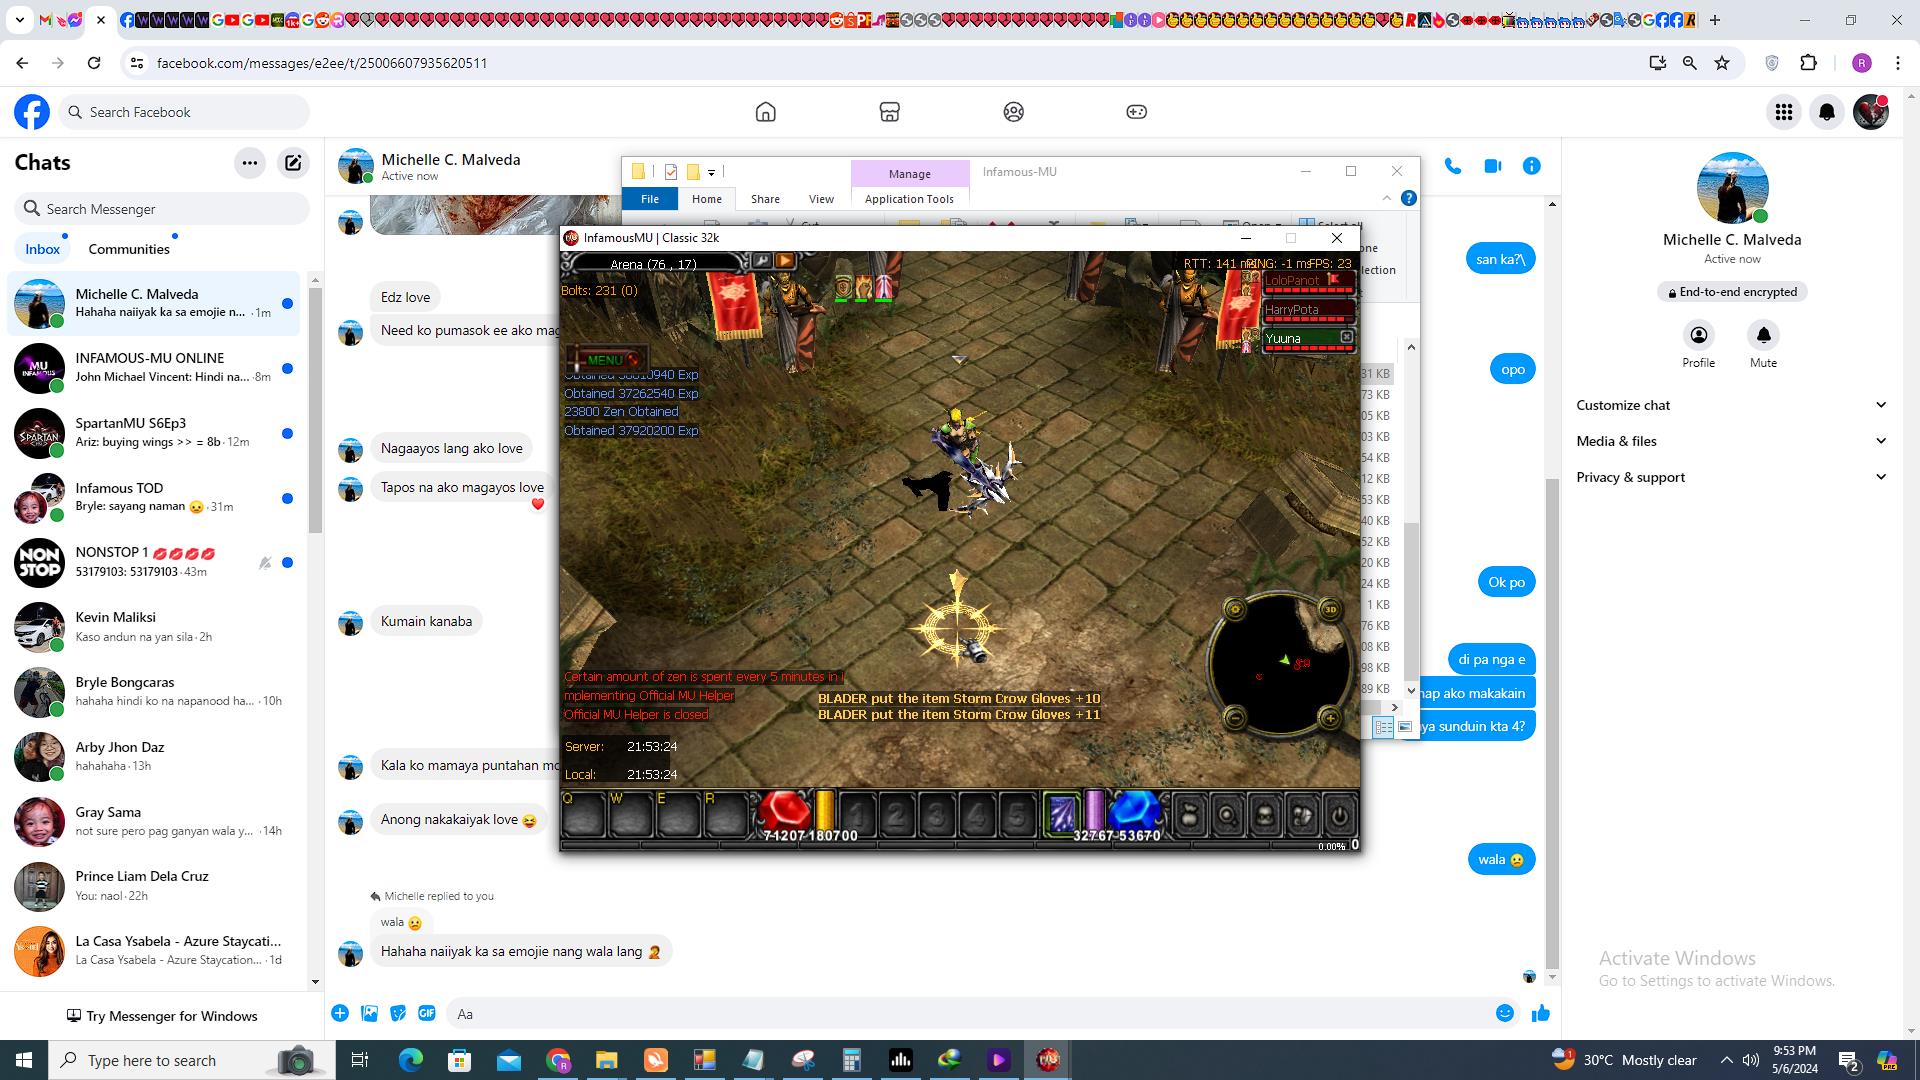Open the game MENU button
The height and width of the screenshot is (1080, 1920).
click(606, 359)
